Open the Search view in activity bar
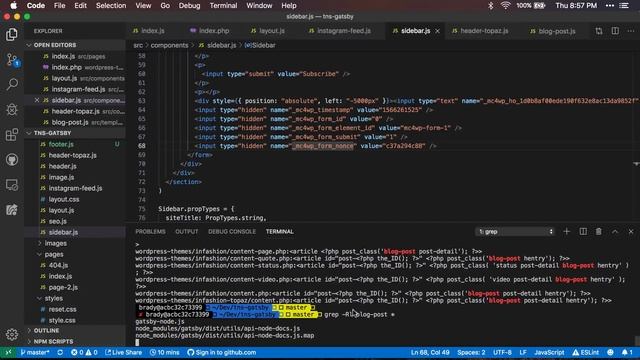This screenshot has width=640, height=360. 12,84
